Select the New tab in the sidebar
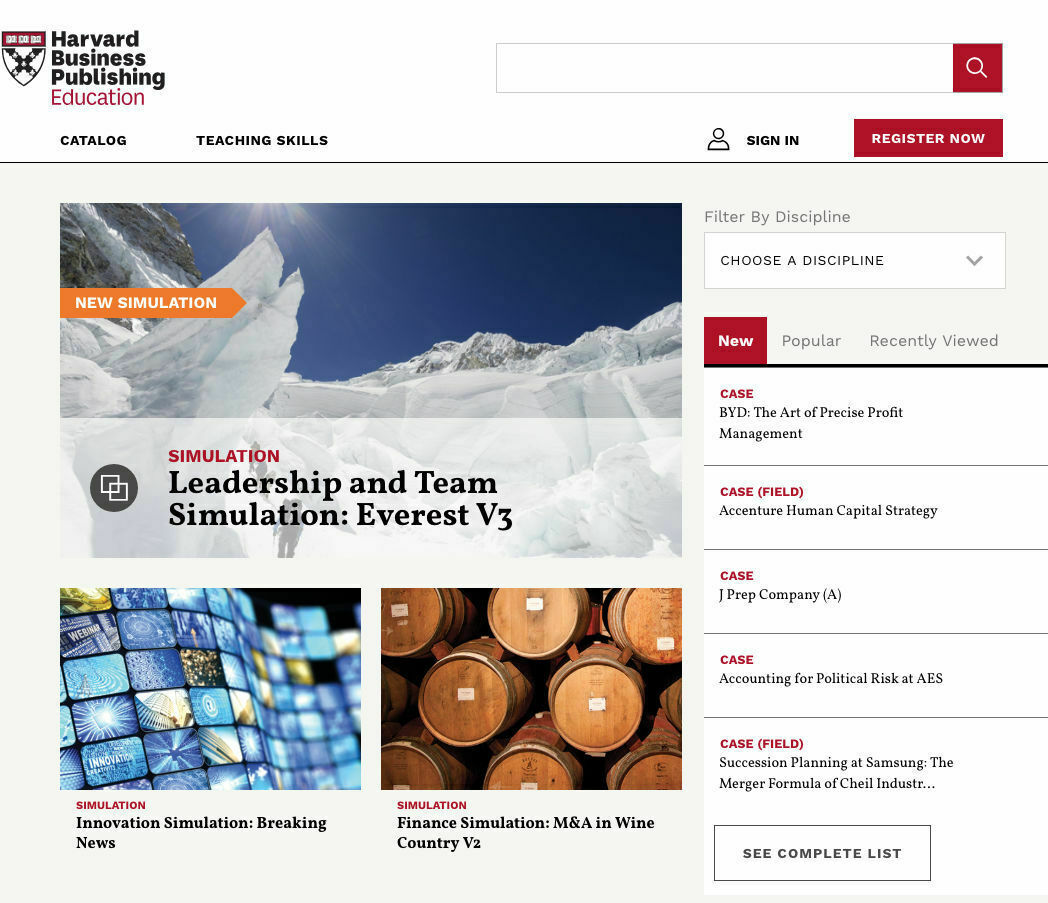The image size is (1048, 903). click(735, 341)
